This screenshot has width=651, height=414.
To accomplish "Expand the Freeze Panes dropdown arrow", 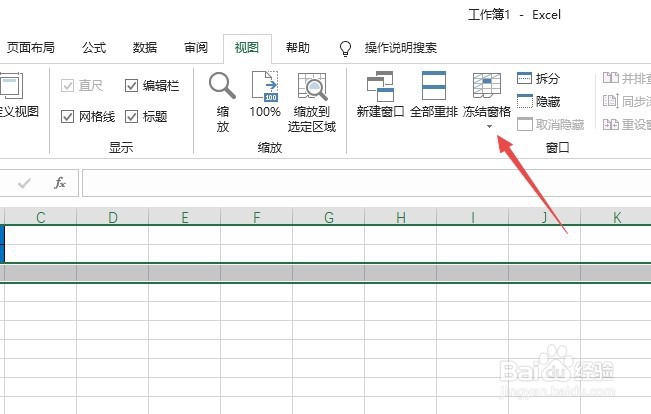I will [489, 126].
